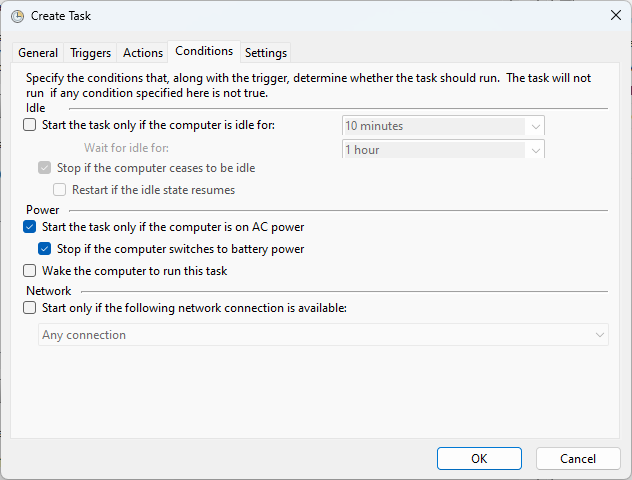Switch to the Settings tab
This screenshot has height=480, width=632.
click(x=266, y=53)
